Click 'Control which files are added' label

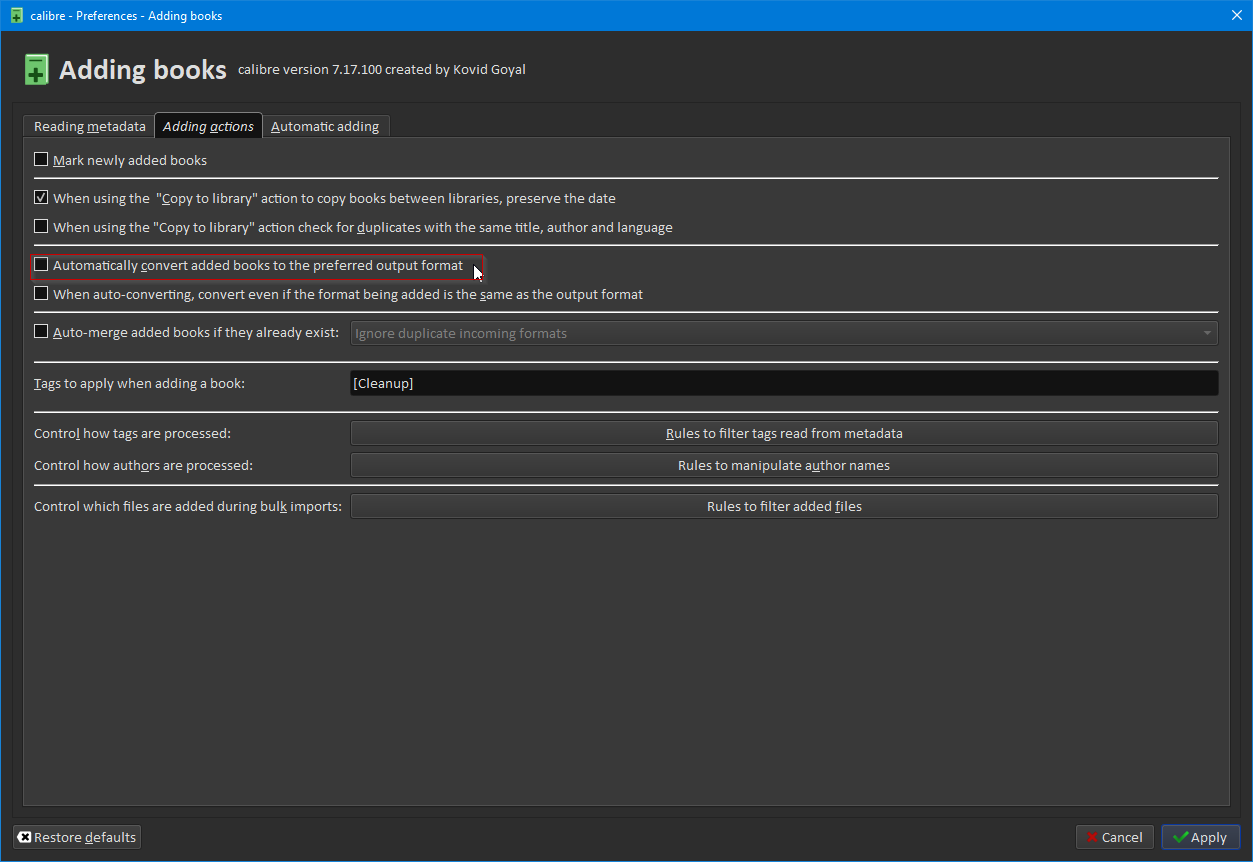click(188, 506)
